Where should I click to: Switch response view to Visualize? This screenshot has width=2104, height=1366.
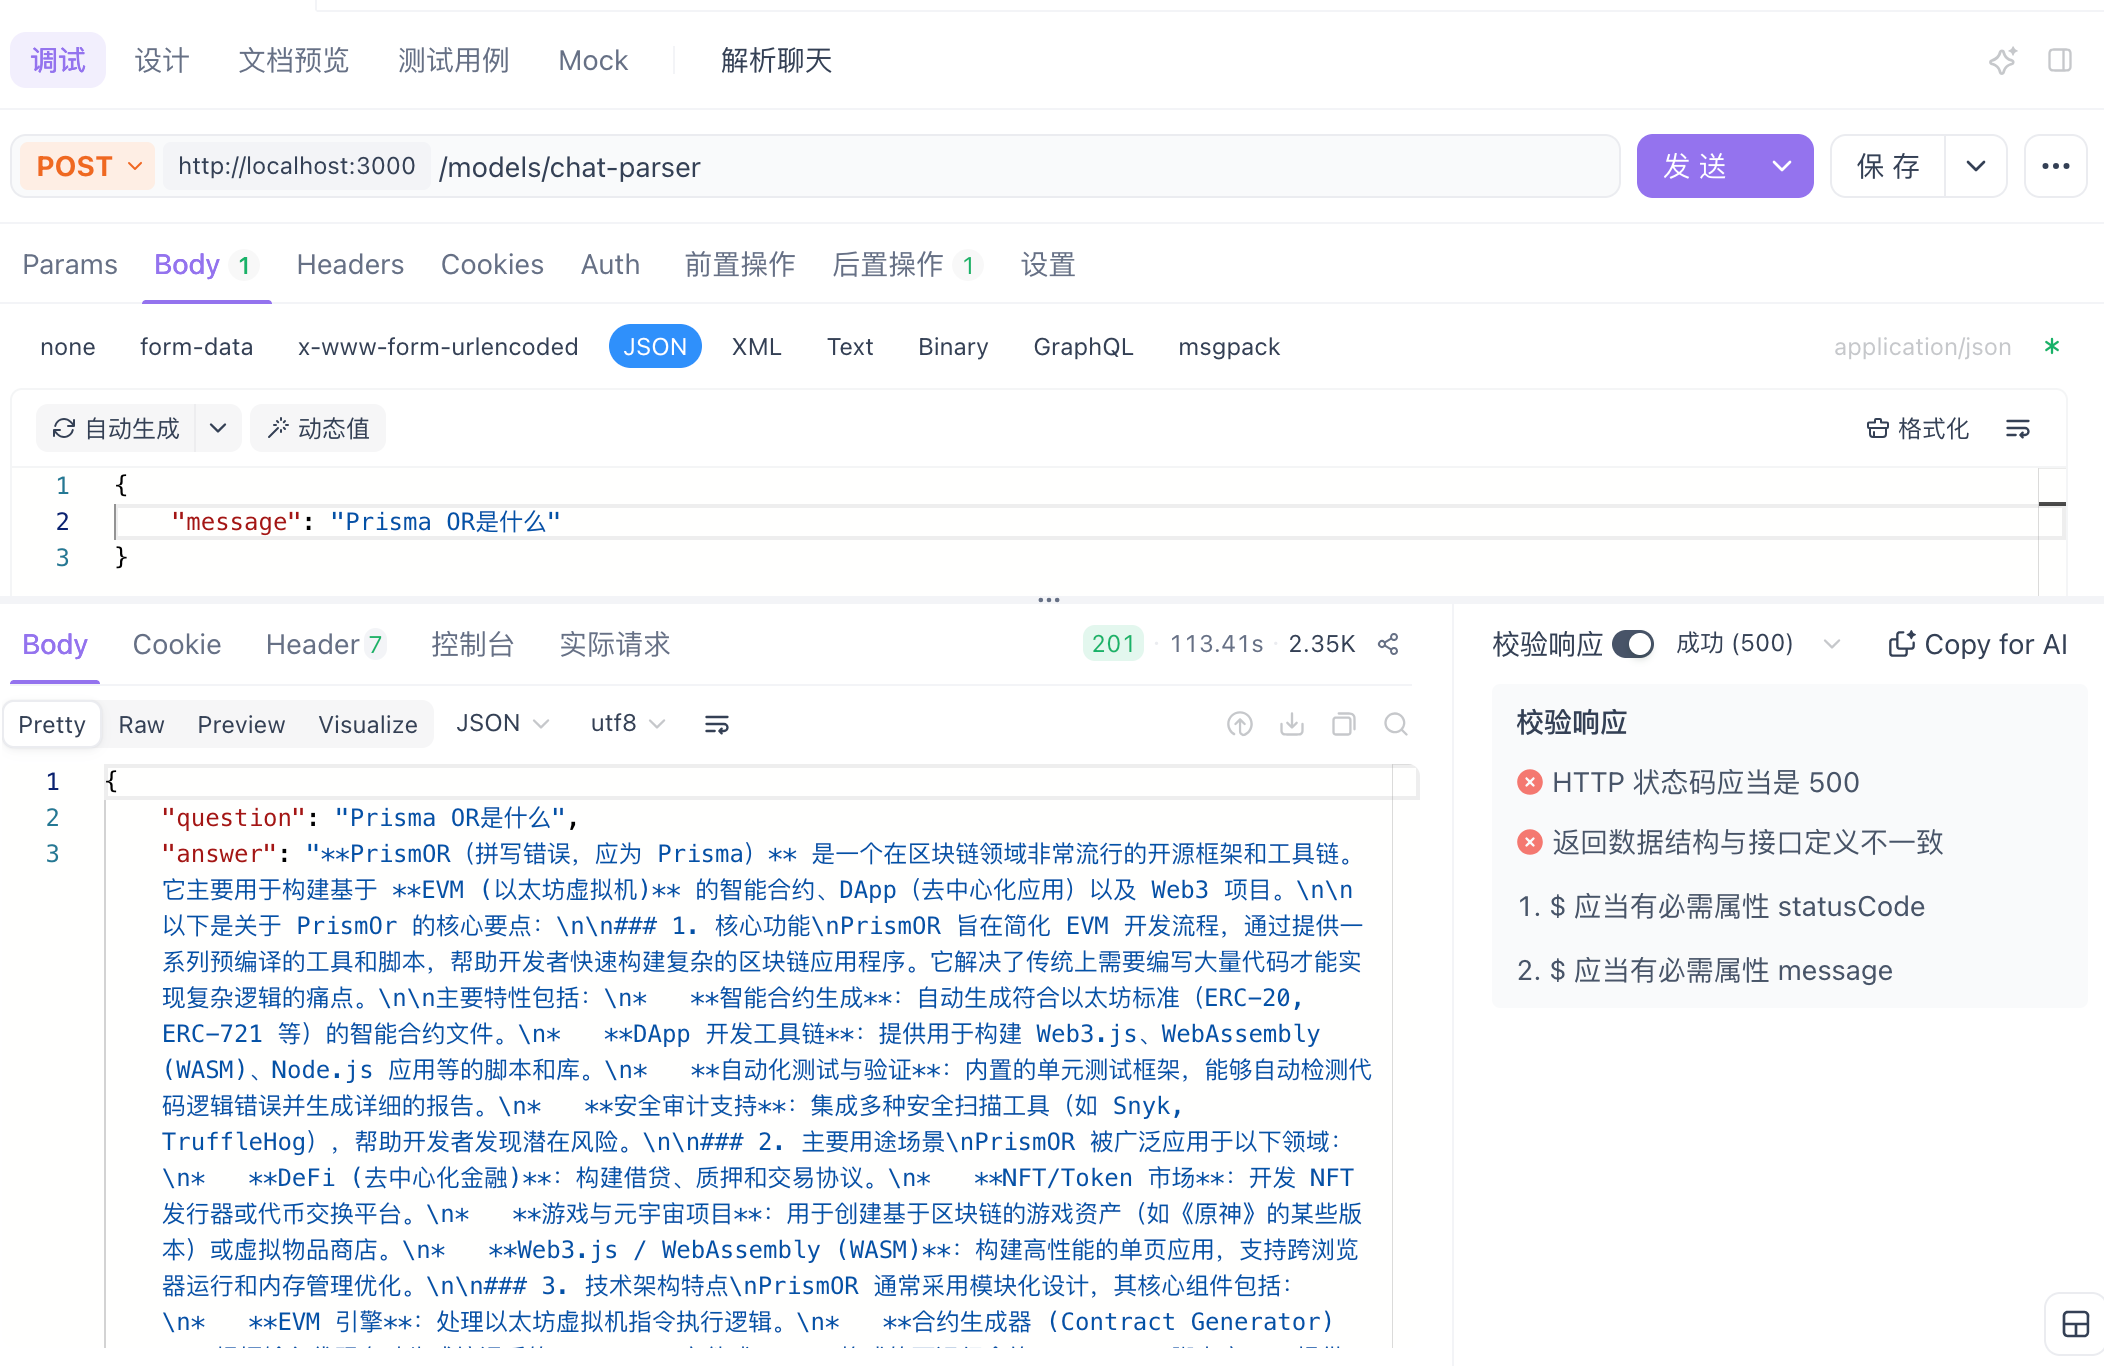[368, 725]
